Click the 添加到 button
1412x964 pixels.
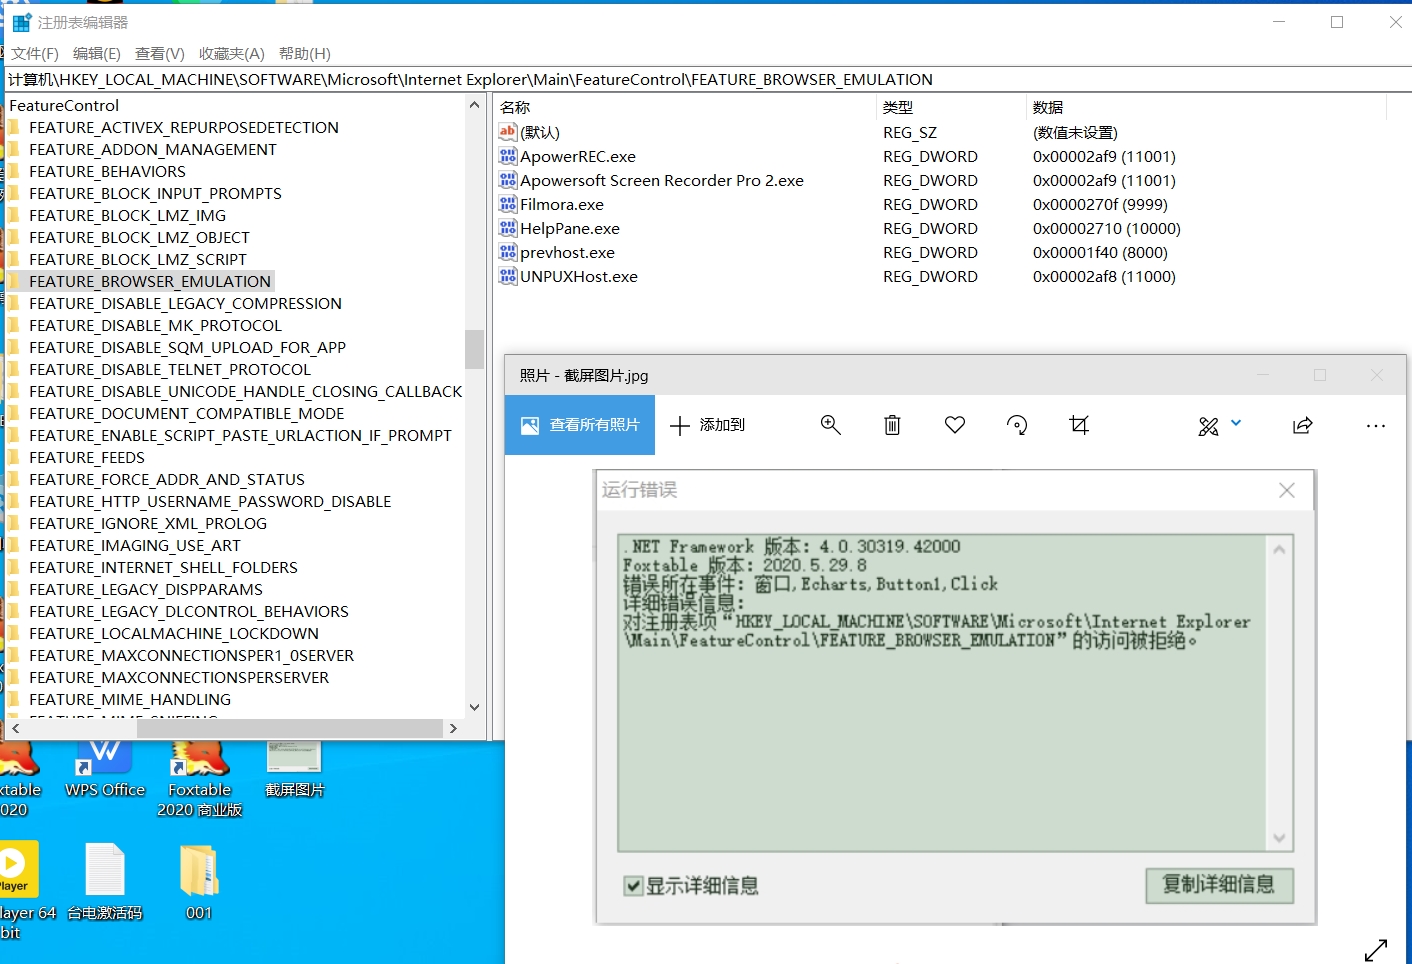pyautogui.click(x=708, y=425)
